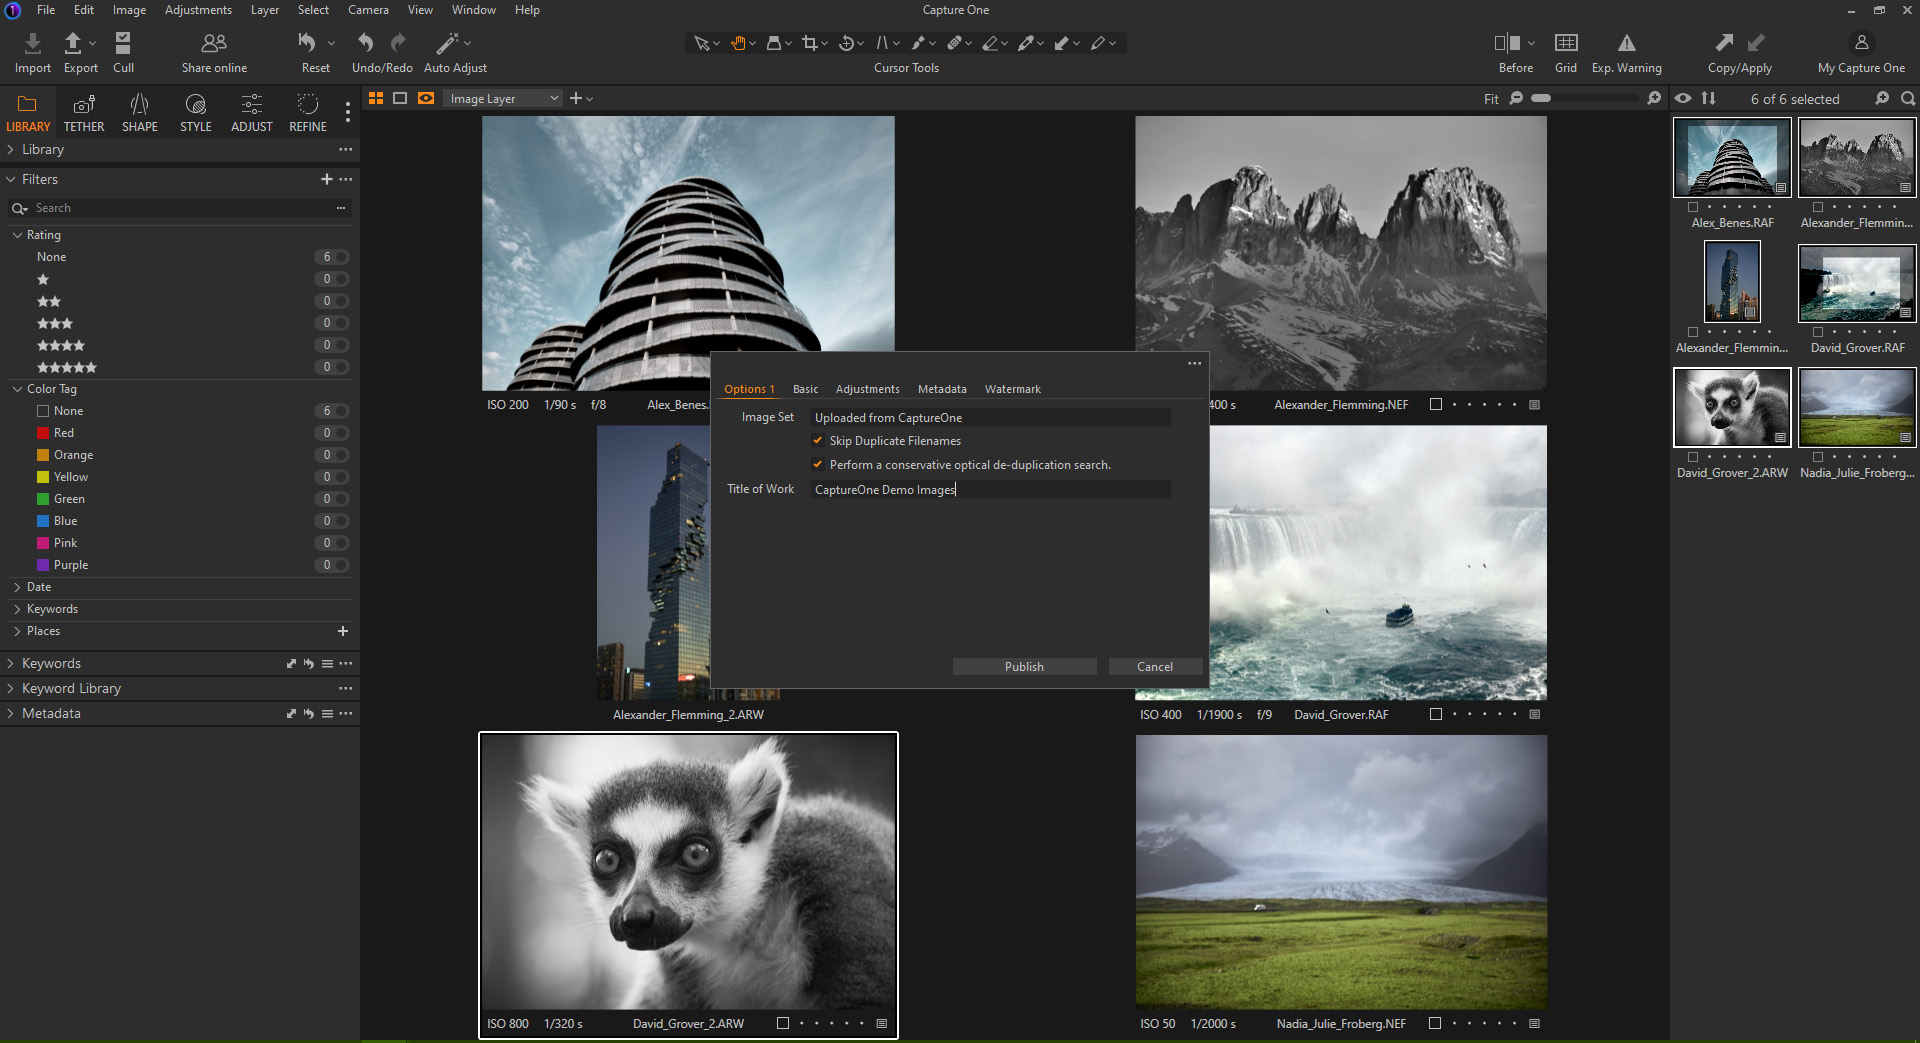Collapse the Color Tag filter section
The image size is (1920, 1043).
click(x=17, y=389)
